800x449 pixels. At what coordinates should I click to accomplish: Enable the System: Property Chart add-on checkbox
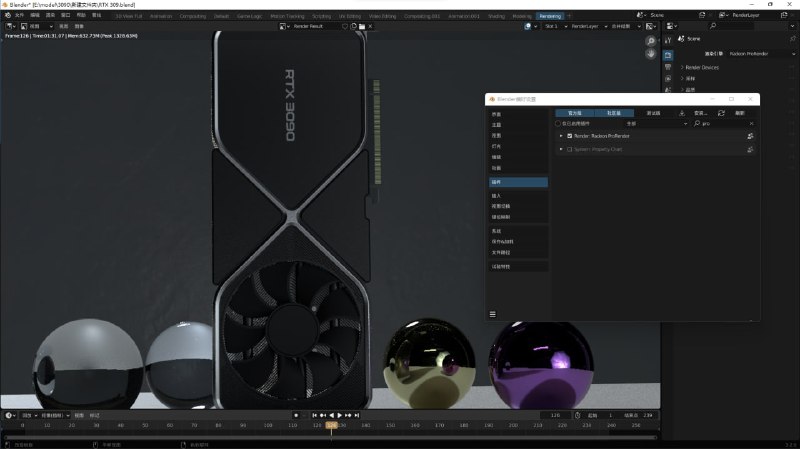coord(569,149)
